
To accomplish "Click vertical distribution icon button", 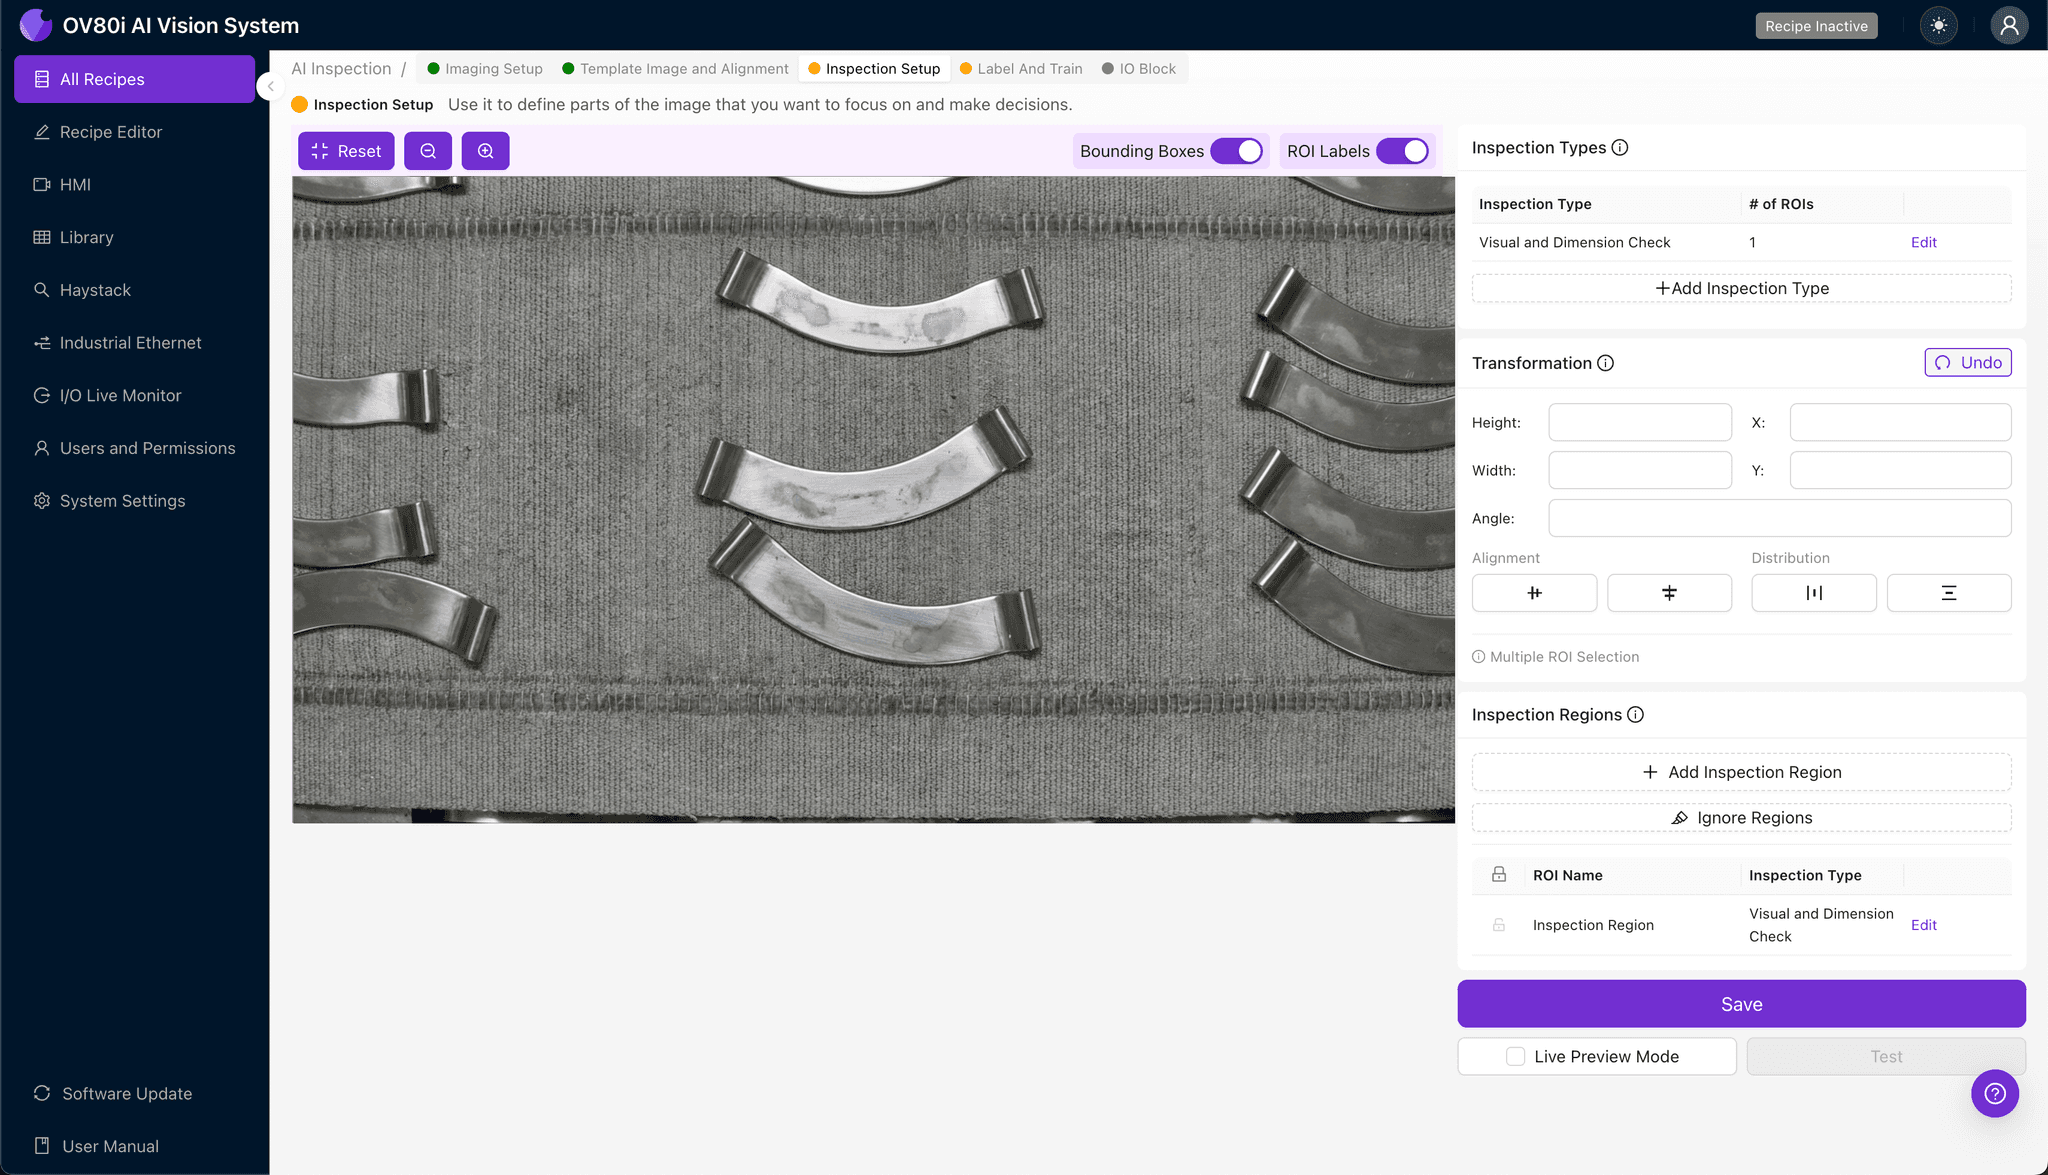I will (1948, 593).
